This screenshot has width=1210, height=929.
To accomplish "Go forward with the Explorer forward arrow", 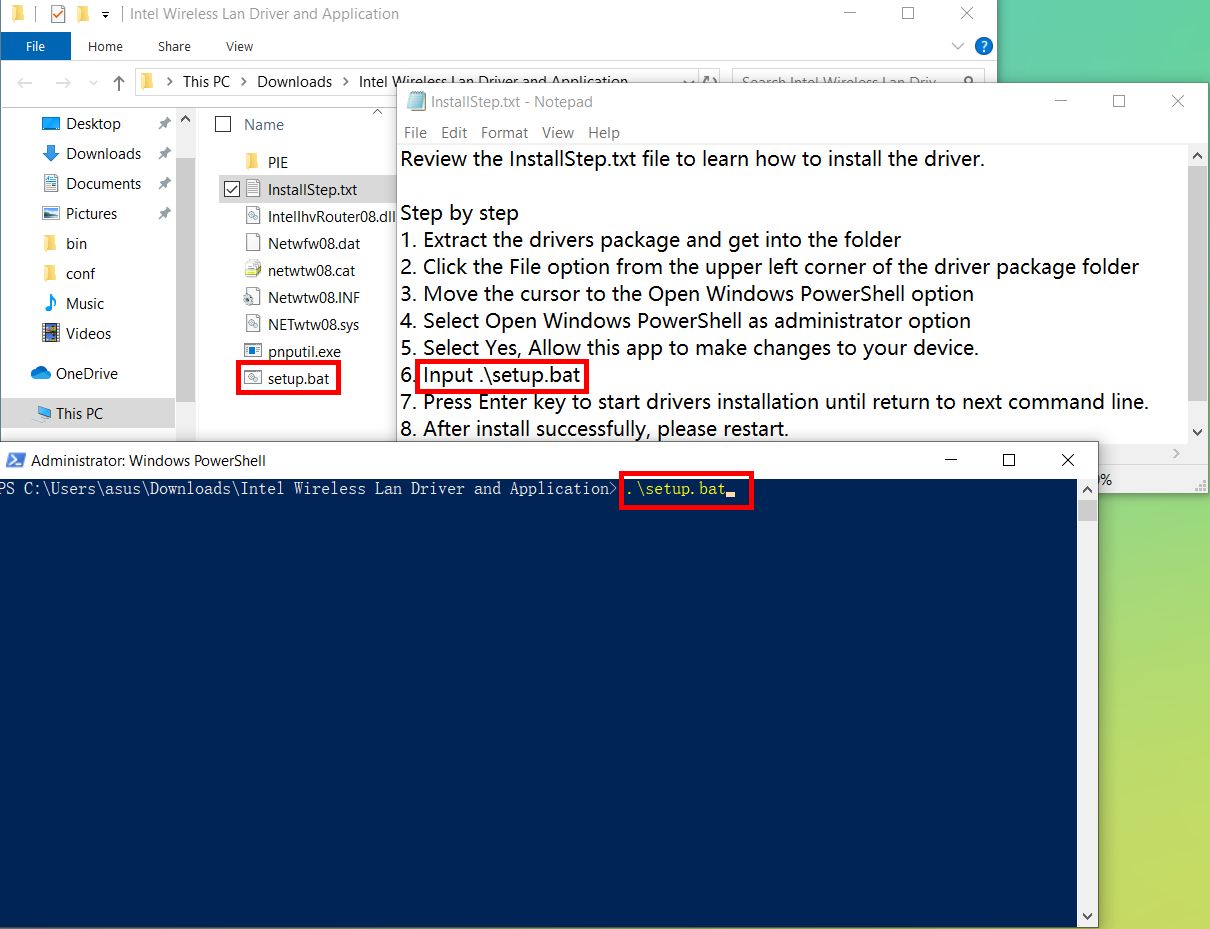I will [63, 83].
